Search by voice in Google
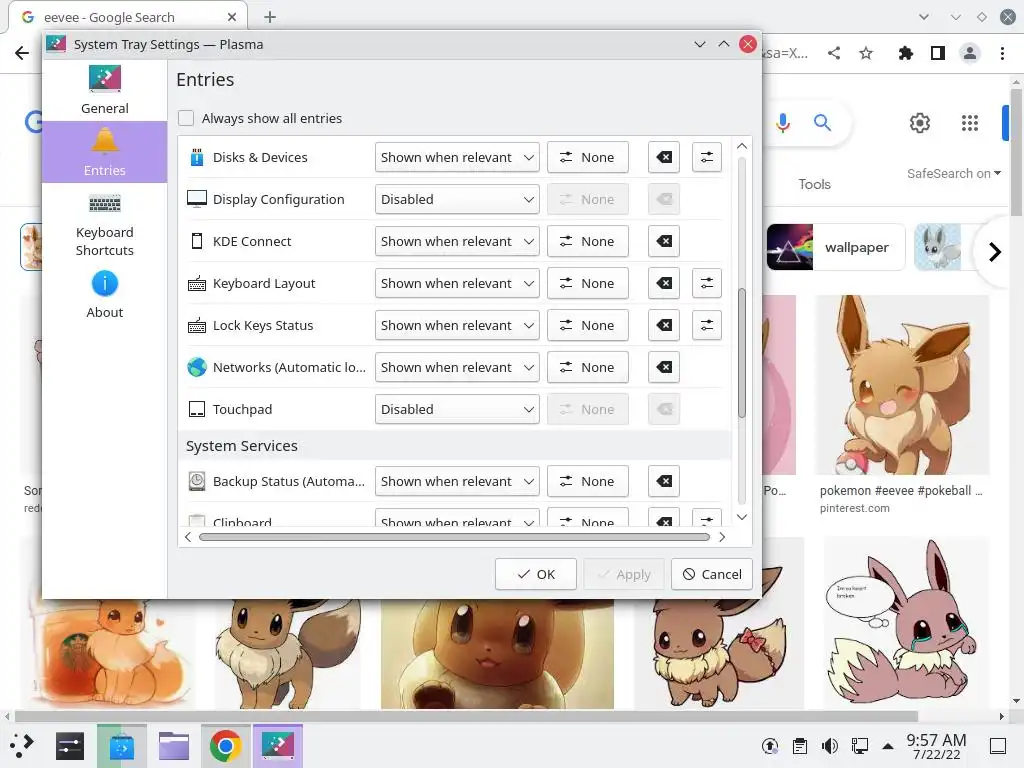The image size is (1024, 768). click(783, 122)
